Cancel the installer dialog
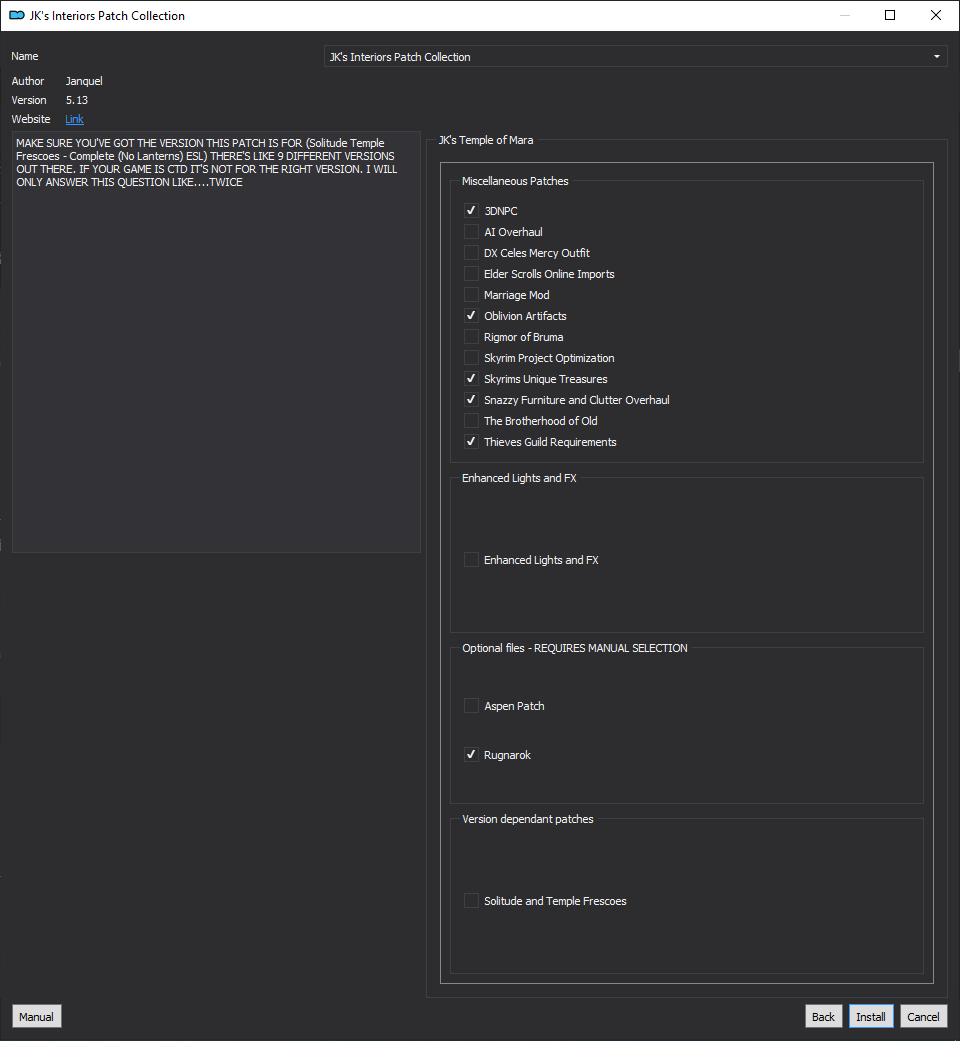 pyautogui.click(x=923, y=1016)
